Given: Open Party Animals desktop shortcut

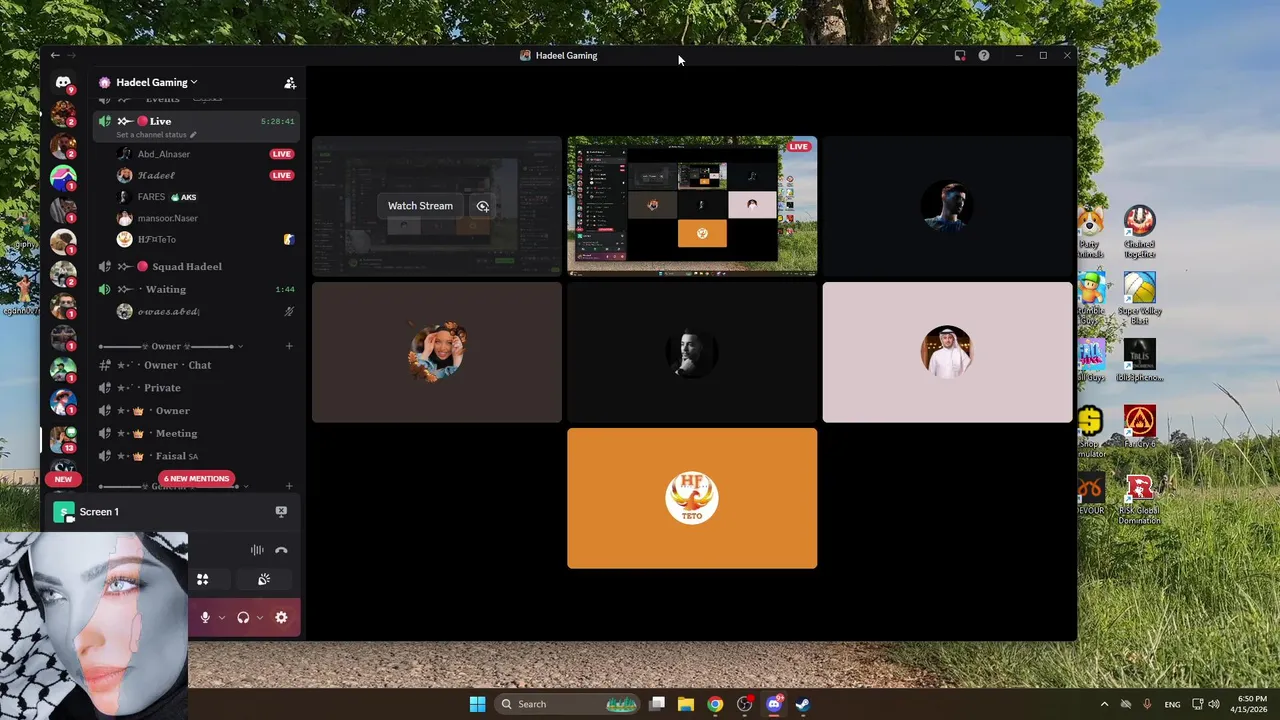Looking at the screenshot, I should tap(1090, 231).
